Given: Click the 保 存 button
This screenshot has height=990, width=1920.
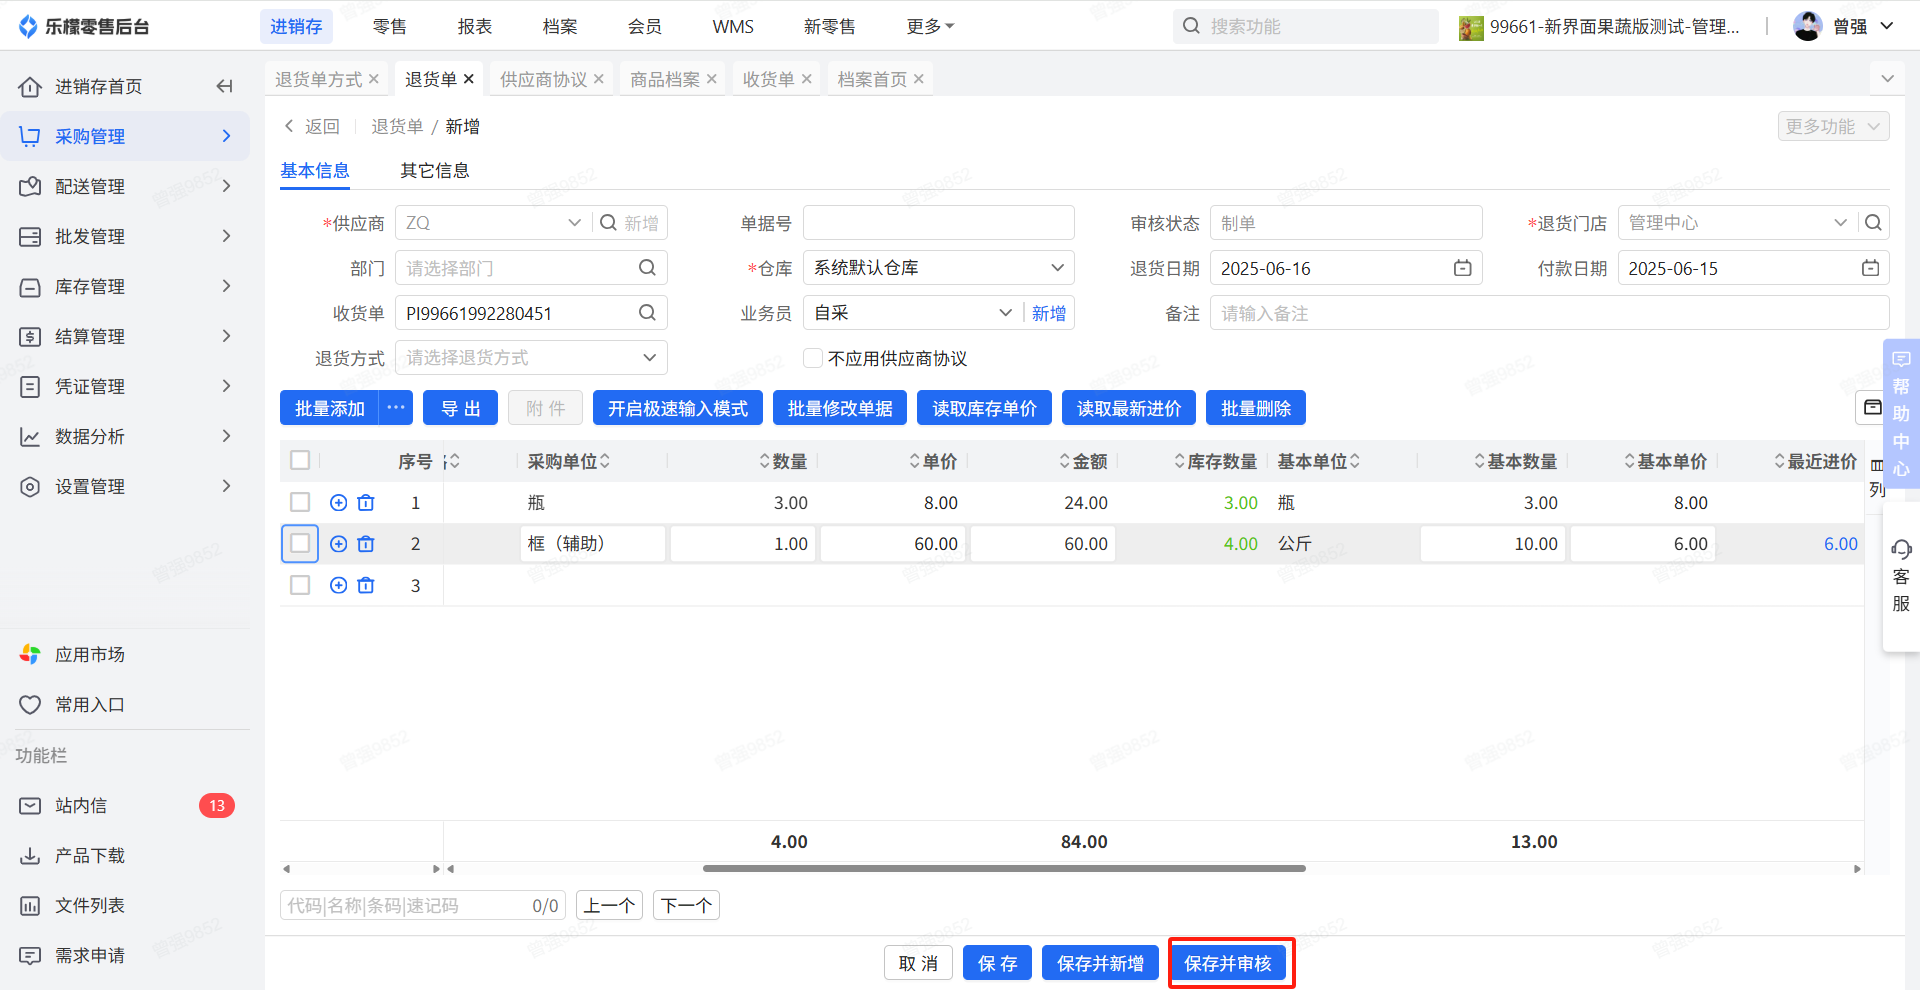Looking at the screenshot, I should click(997, 963).
